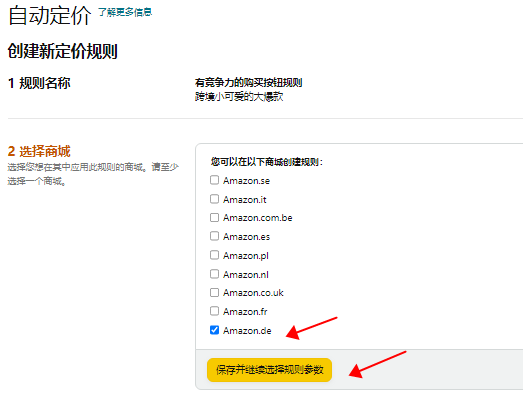Open the 了解更多信息 link
The width and height of the screenshot is (523, 413).
pos(125,12)
